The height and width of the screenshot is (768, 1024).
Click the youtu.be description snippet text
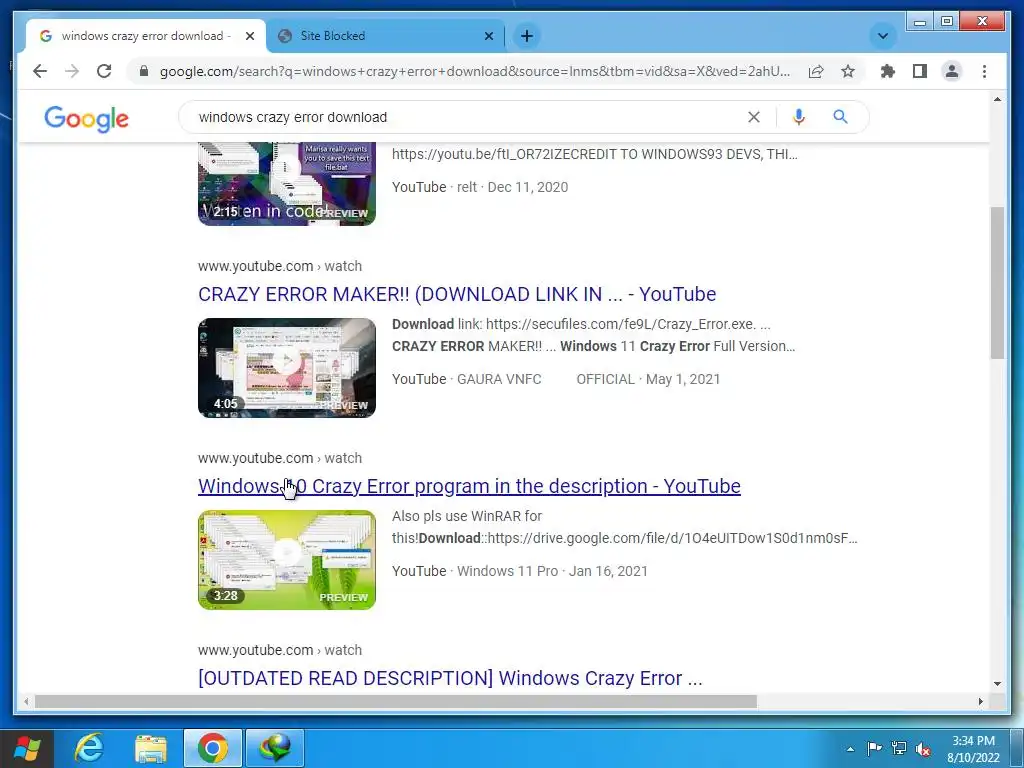pos(594,154)
